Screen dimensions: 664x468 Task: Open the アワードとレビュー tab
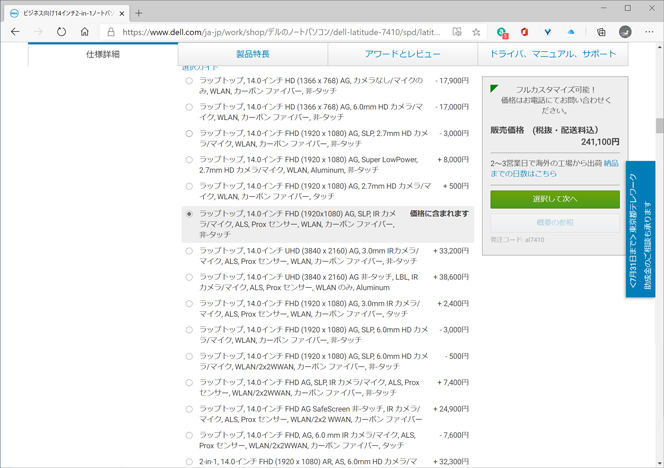pos(402,54)
